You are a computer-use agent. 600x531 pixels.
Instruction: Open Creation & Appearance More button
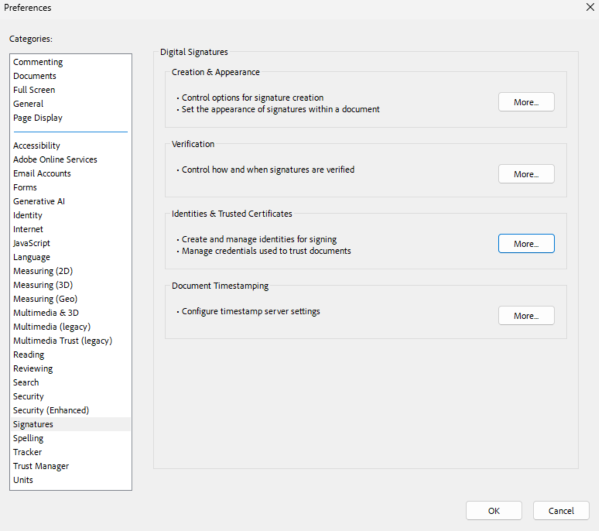(526, 102)
